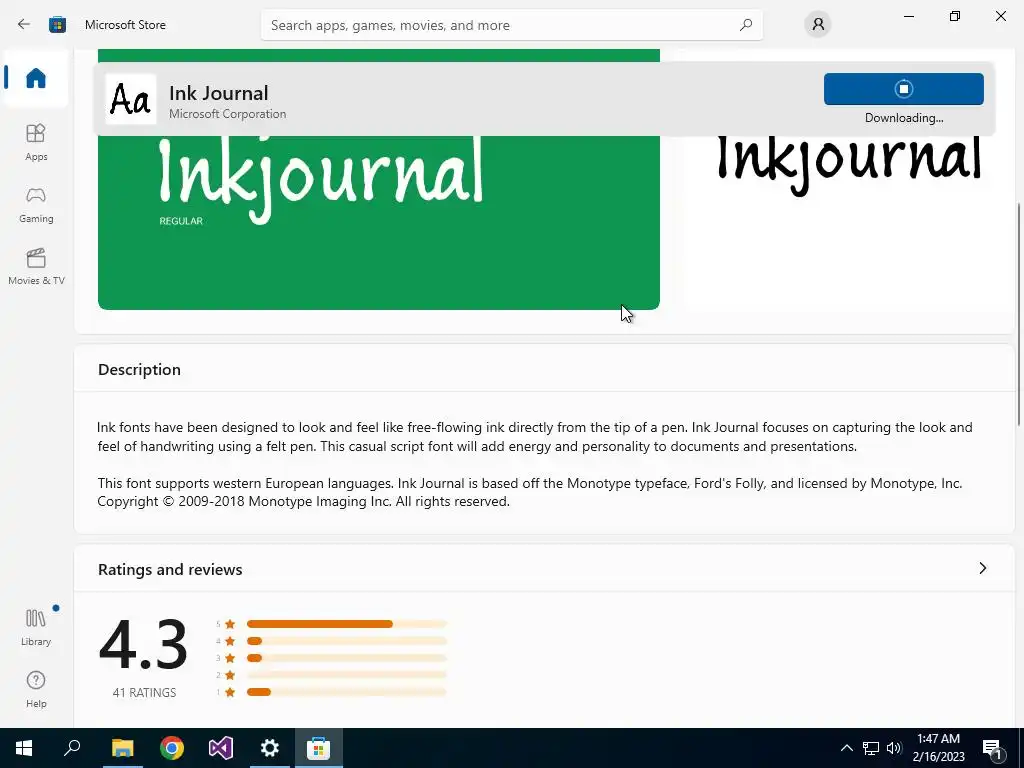
Task: Go back with the back arrow
Action: click(24, 25)
